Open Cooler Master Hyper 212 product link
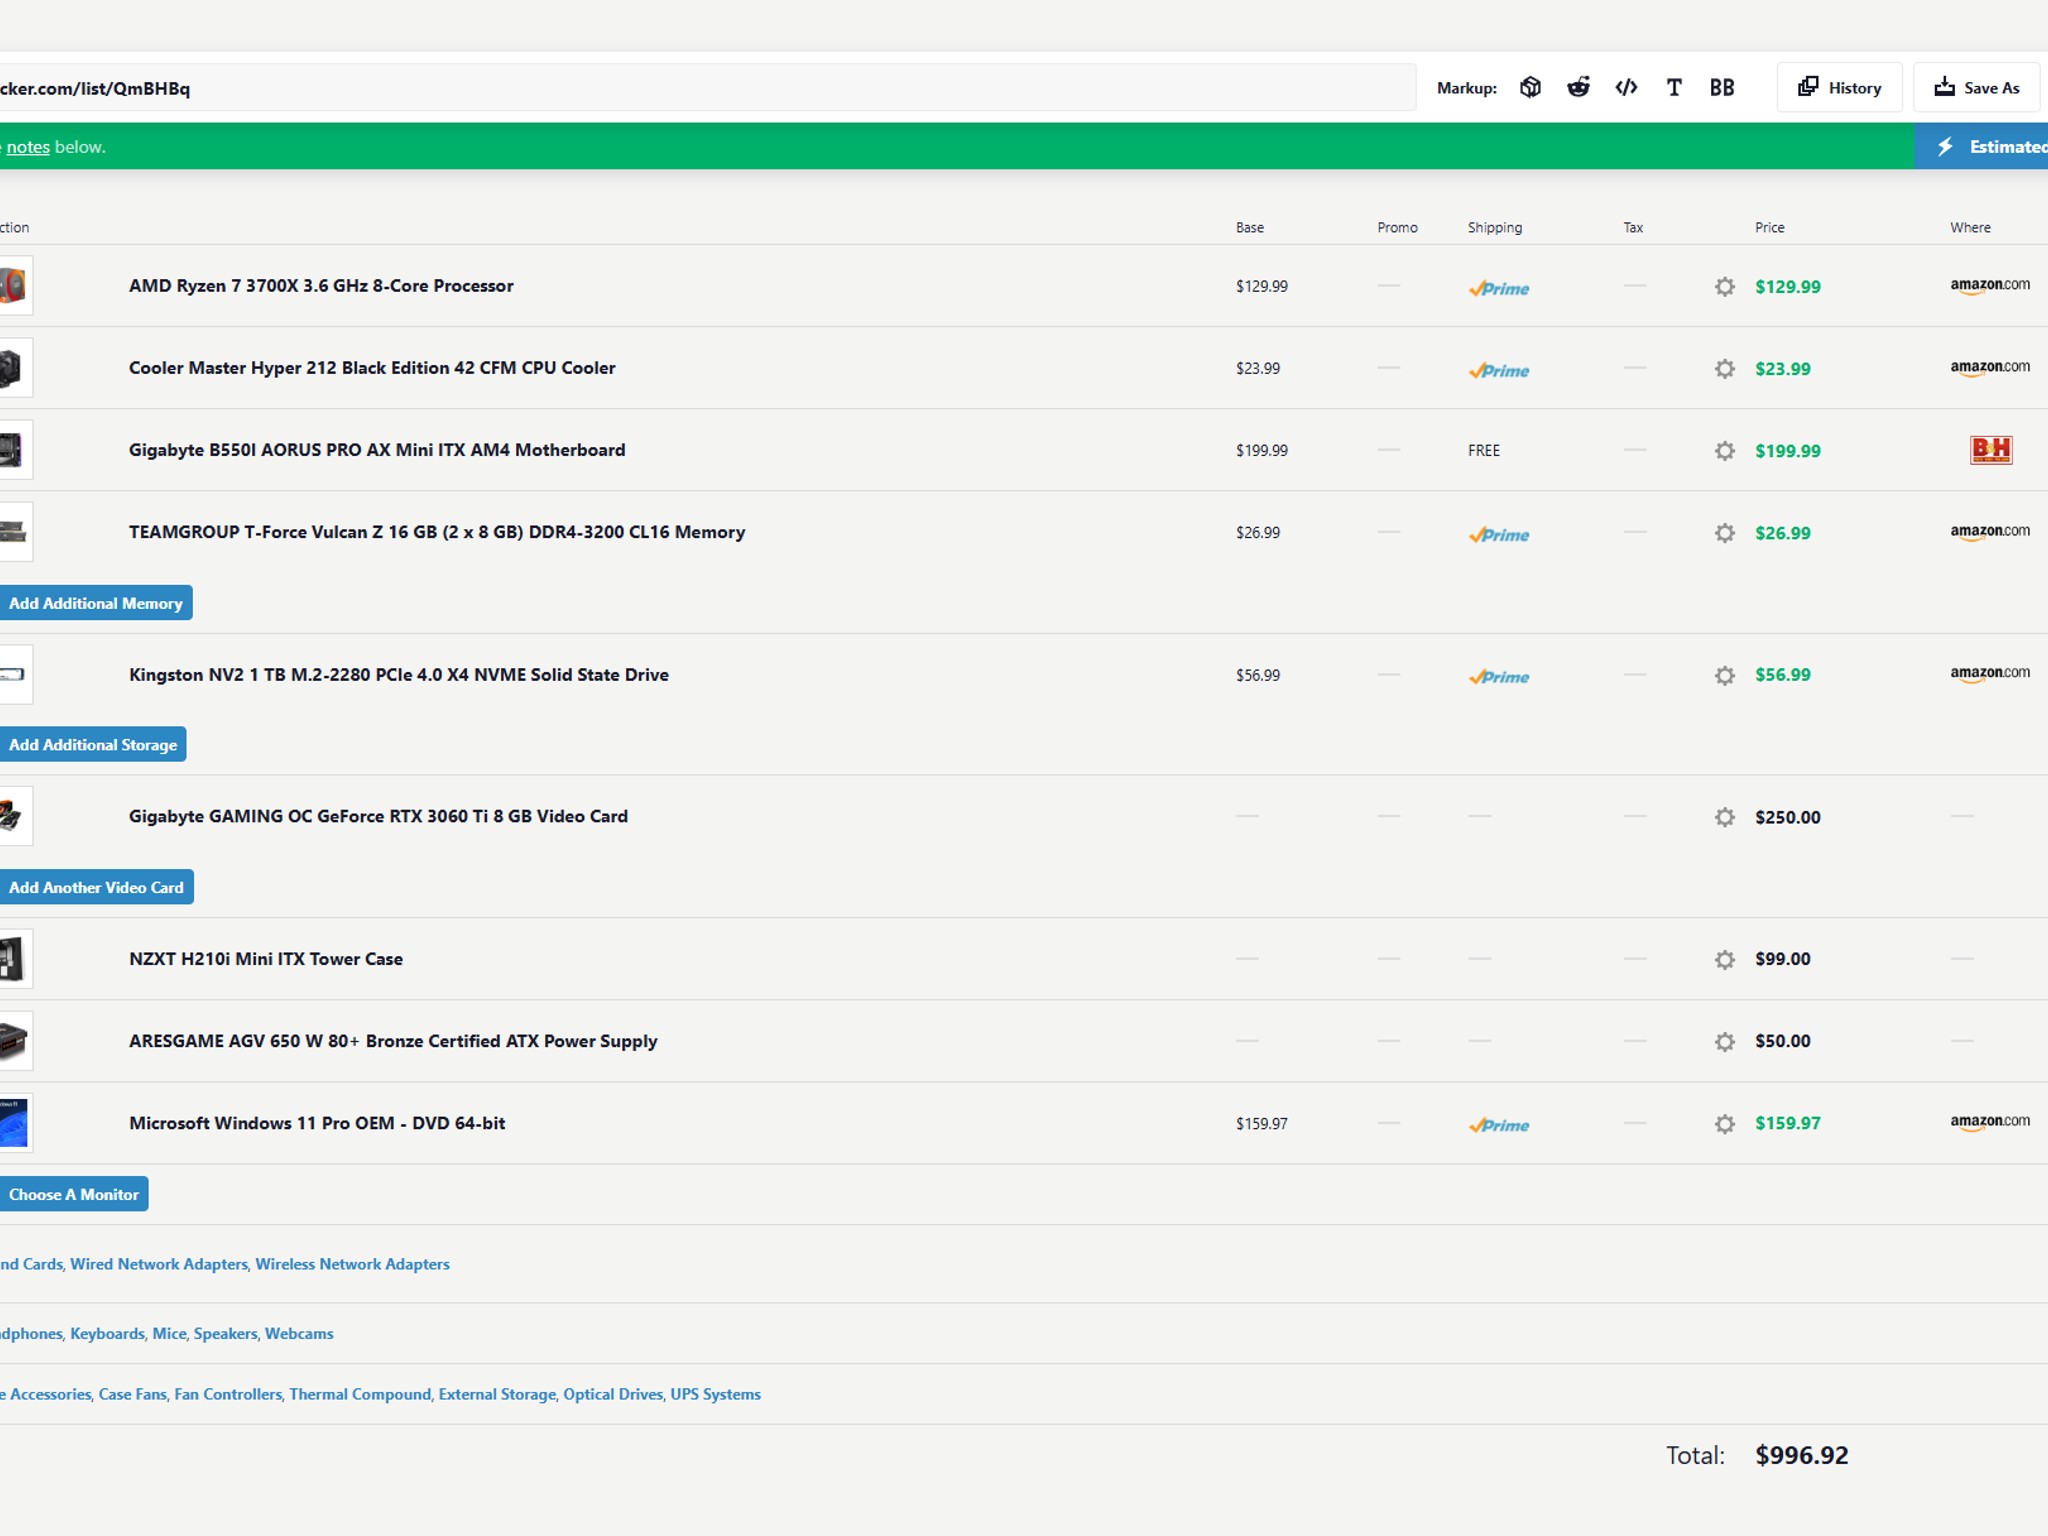Image resolution: width=2048 pixels, height=1536 pixels. point(372,367)
